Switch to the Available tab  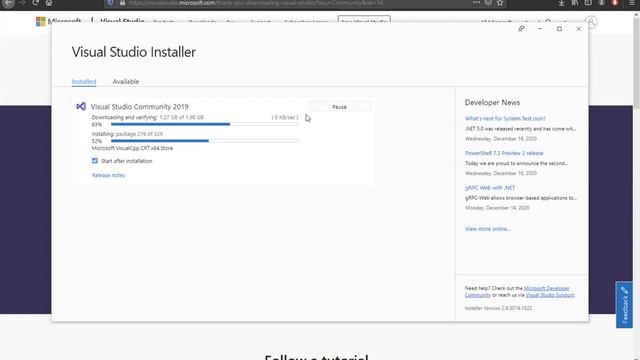[126, 82]
